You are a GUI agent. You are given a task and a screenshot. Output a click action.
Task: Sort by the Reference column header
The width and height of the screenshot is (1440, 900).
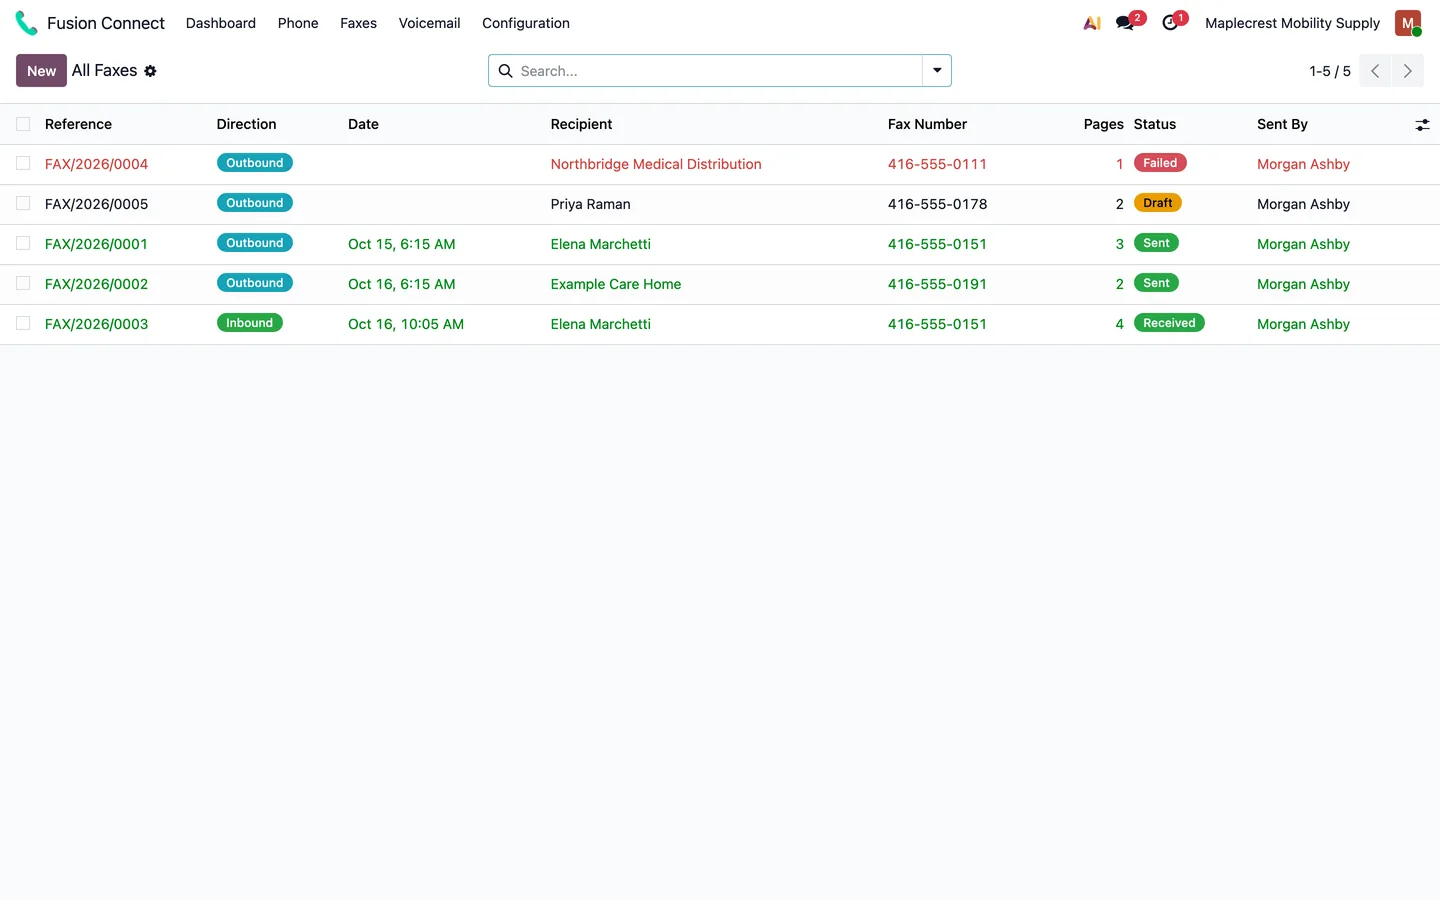coord(78,124)
